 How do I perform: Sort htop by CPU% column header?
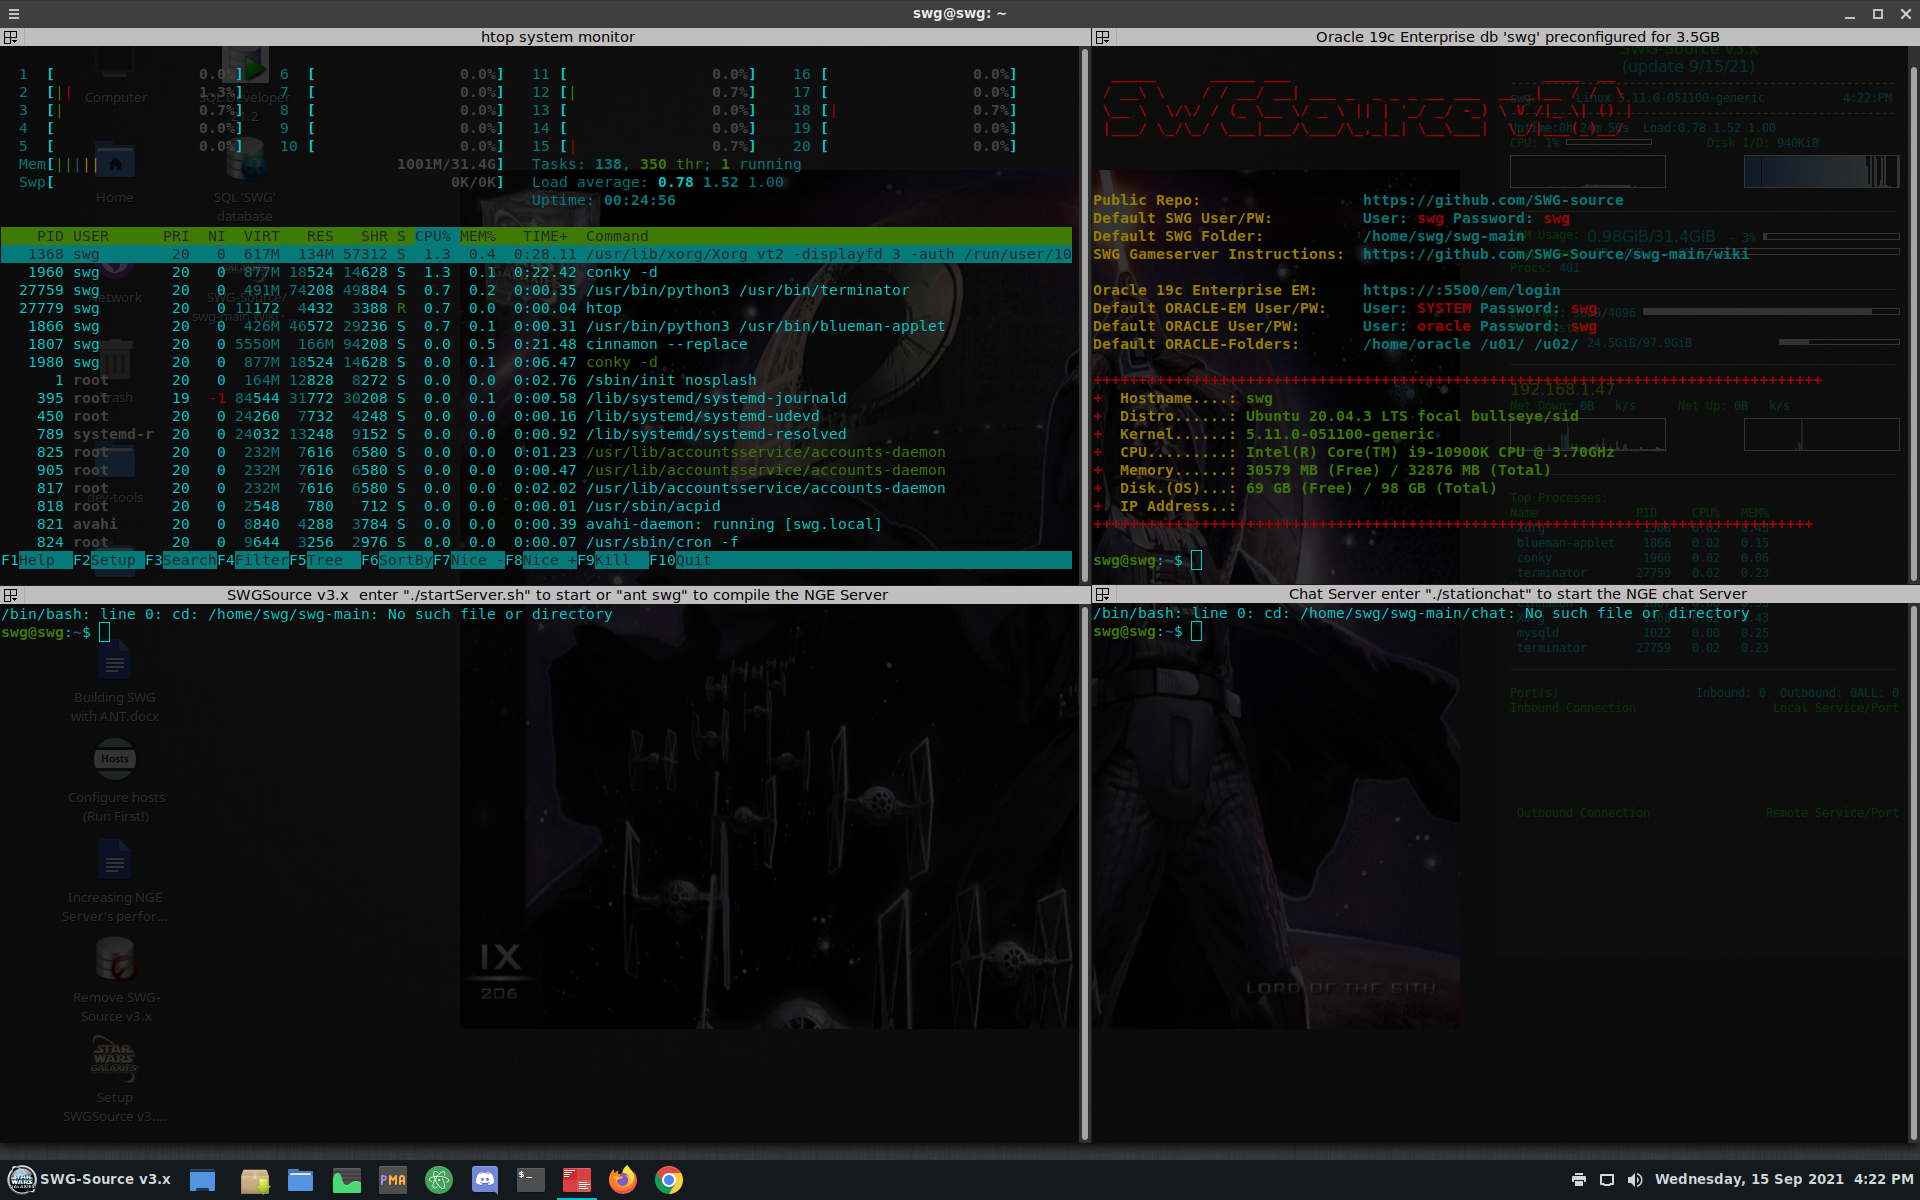(433, 236)
